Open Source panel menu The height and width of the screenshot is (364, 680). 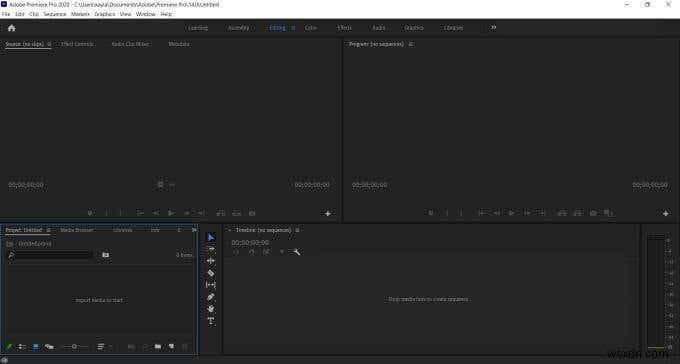click(x=49, y=44)
